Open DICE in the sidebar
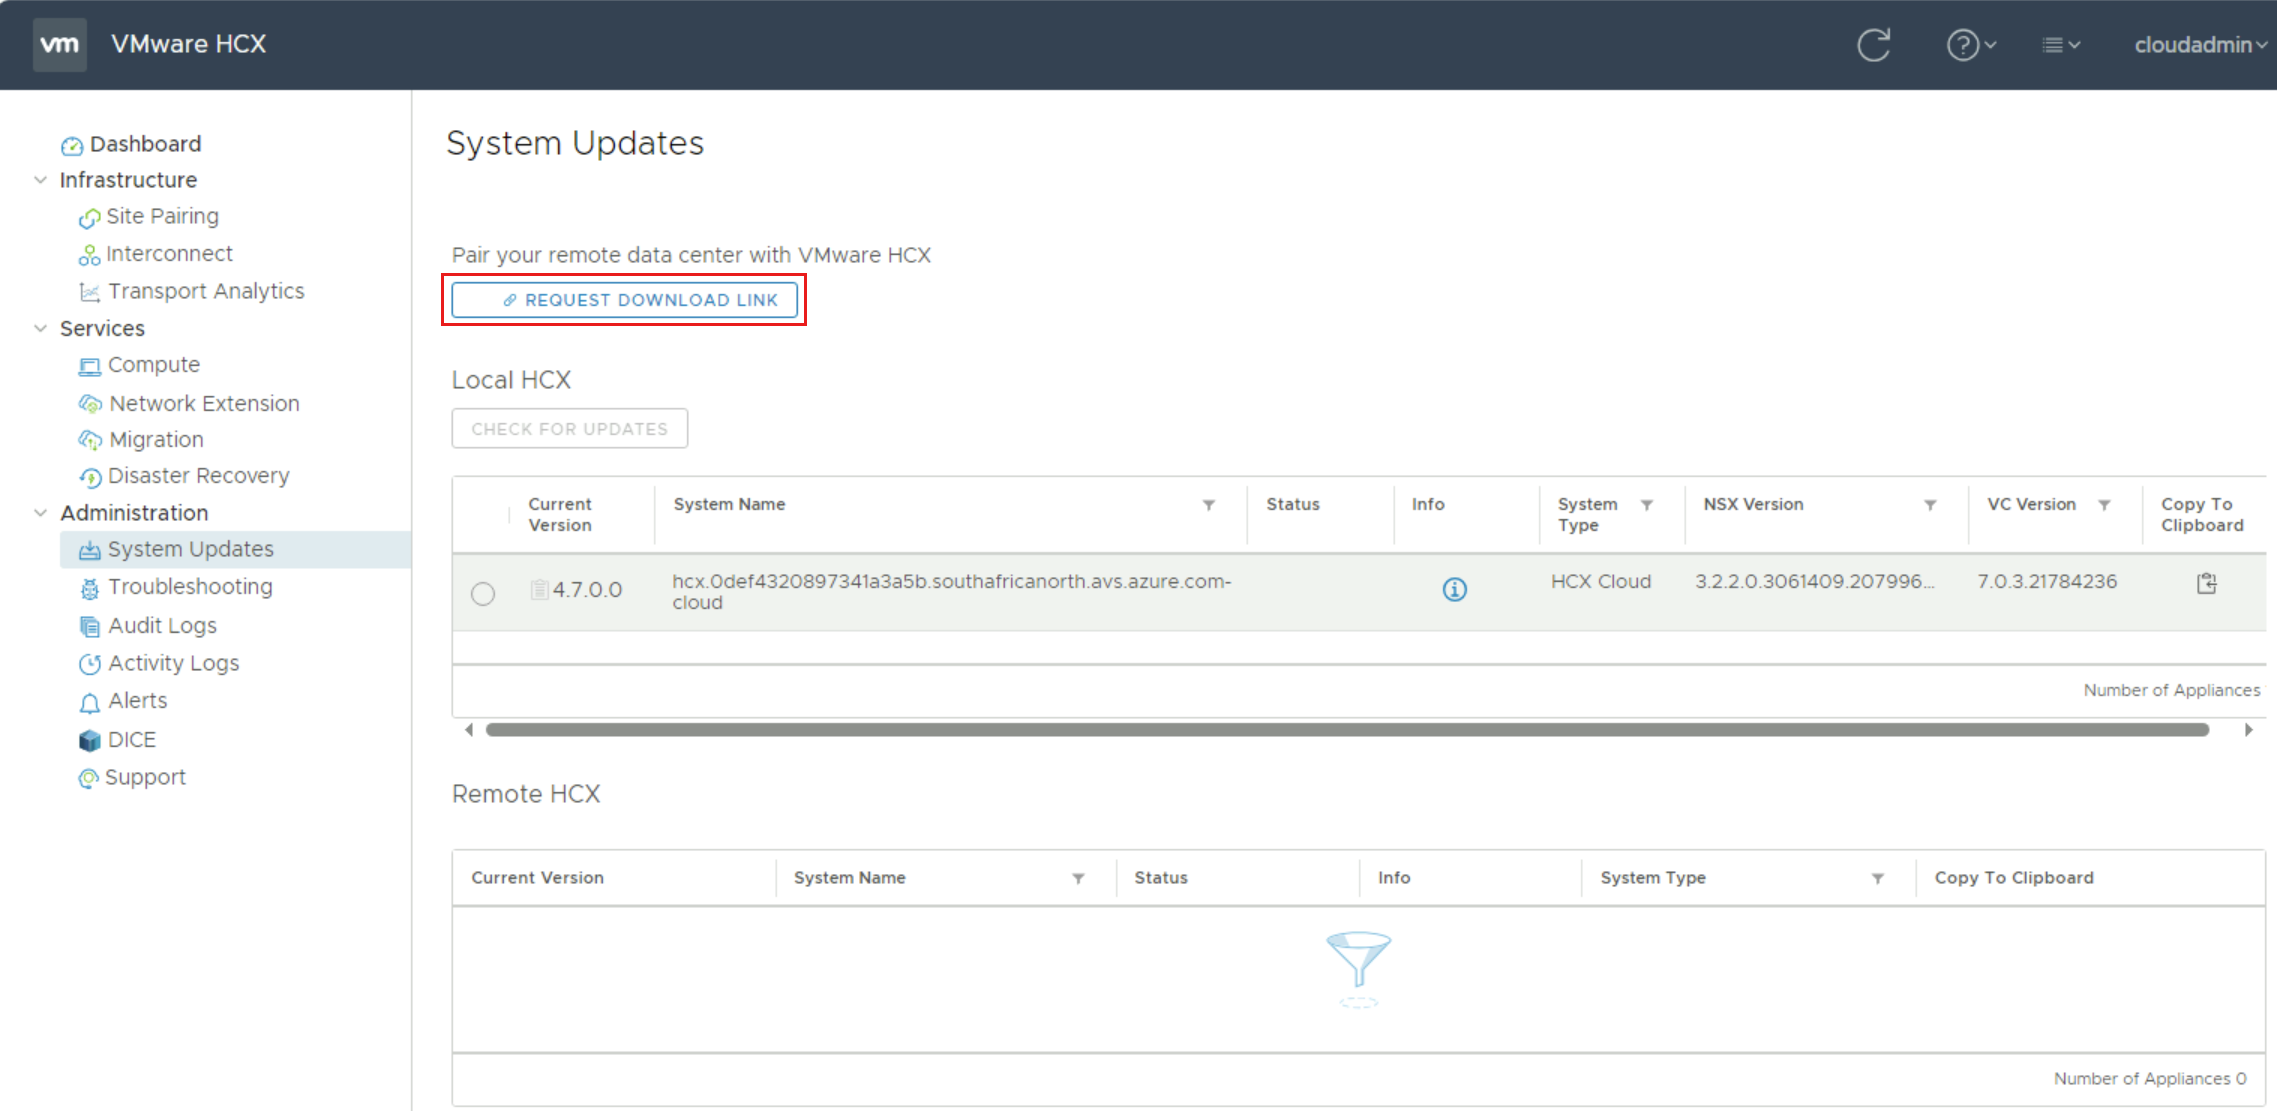The image size is (2277, 1111). point(131,739)
